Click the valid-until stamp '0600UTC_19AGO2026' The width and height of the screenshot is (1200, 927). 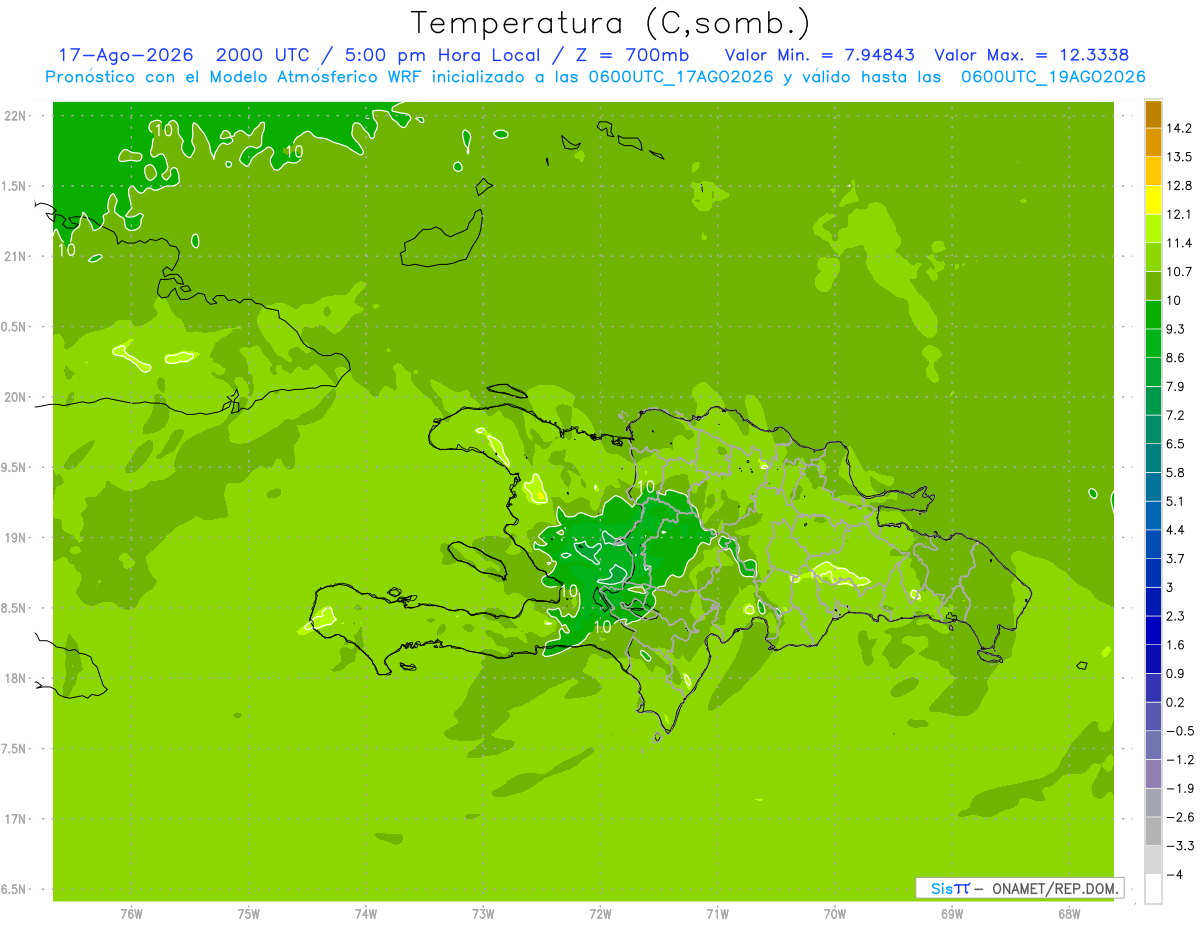(x=1053, y=77)
